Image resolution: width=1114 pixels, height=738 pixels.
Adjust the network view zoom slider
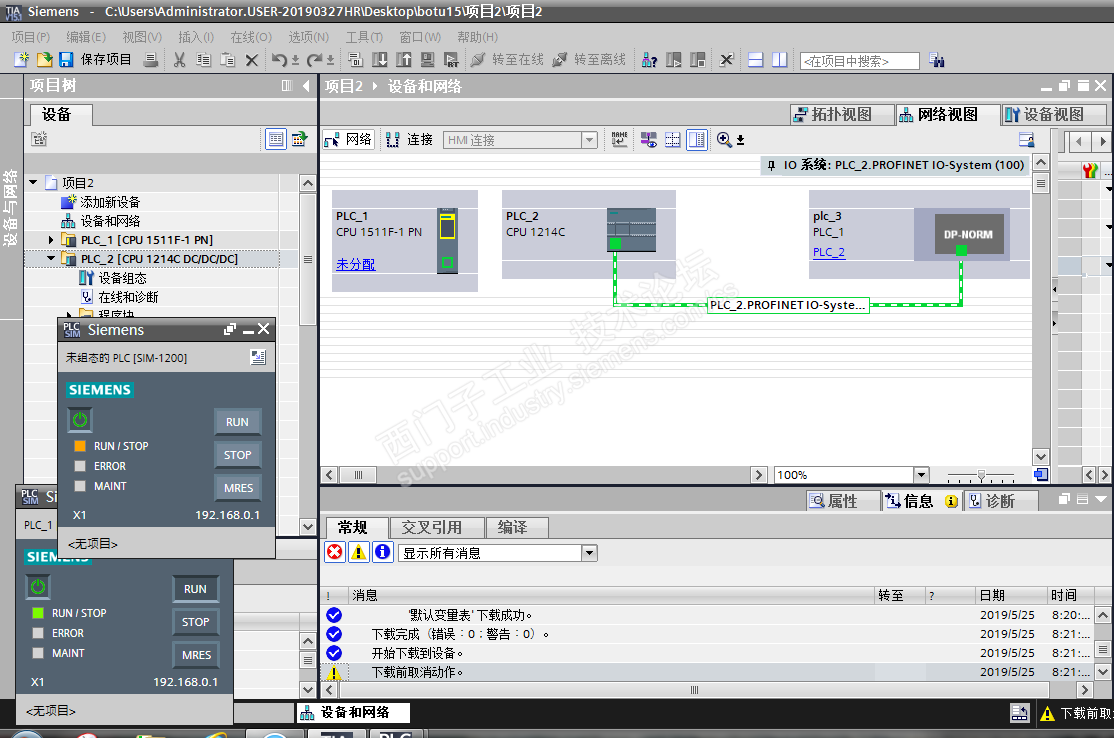pos(981,474)
